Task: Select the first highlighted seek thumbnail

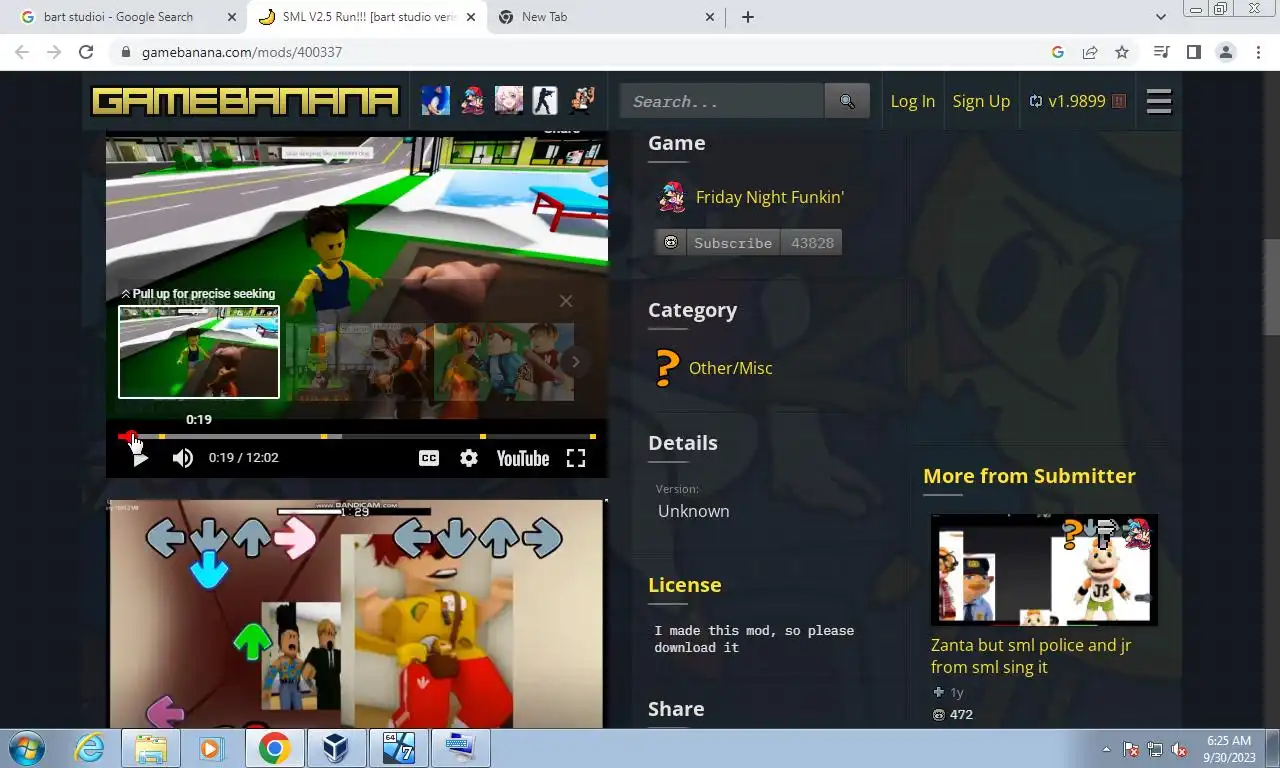Action: tap(199, 352)
